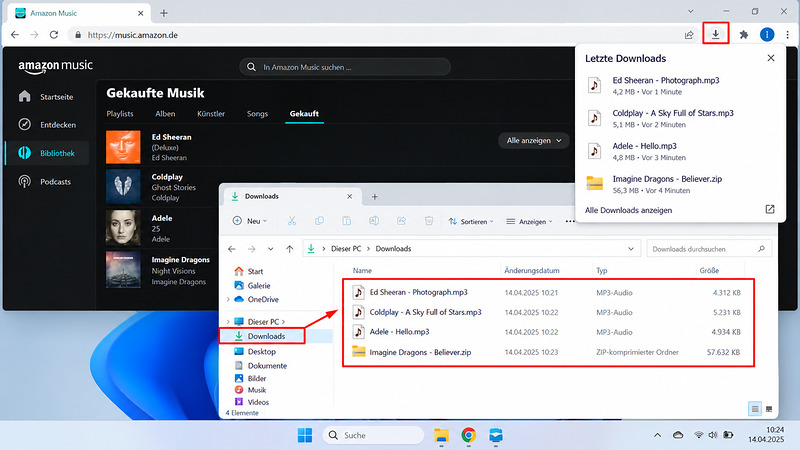Open Imagine Dragons - Believer.zip in downloads popup
Screen dimensions: 800x450
(667, 179)
